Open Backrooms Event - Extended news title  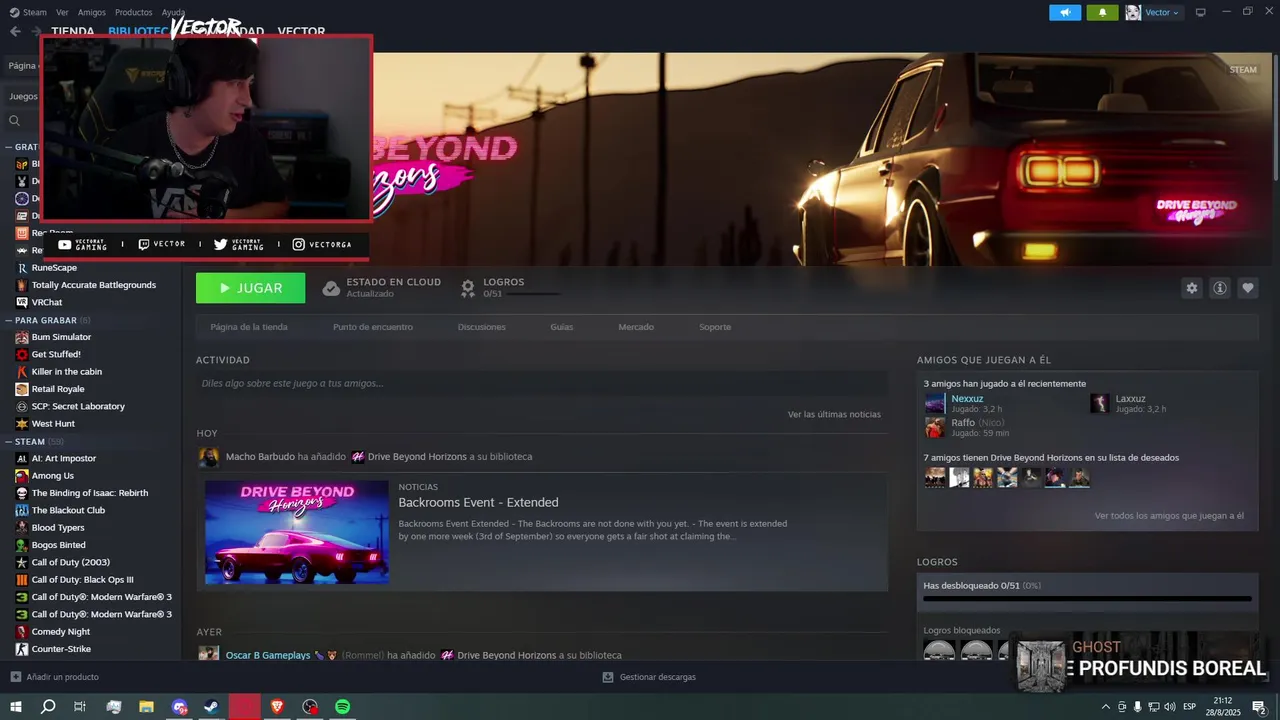478,502
